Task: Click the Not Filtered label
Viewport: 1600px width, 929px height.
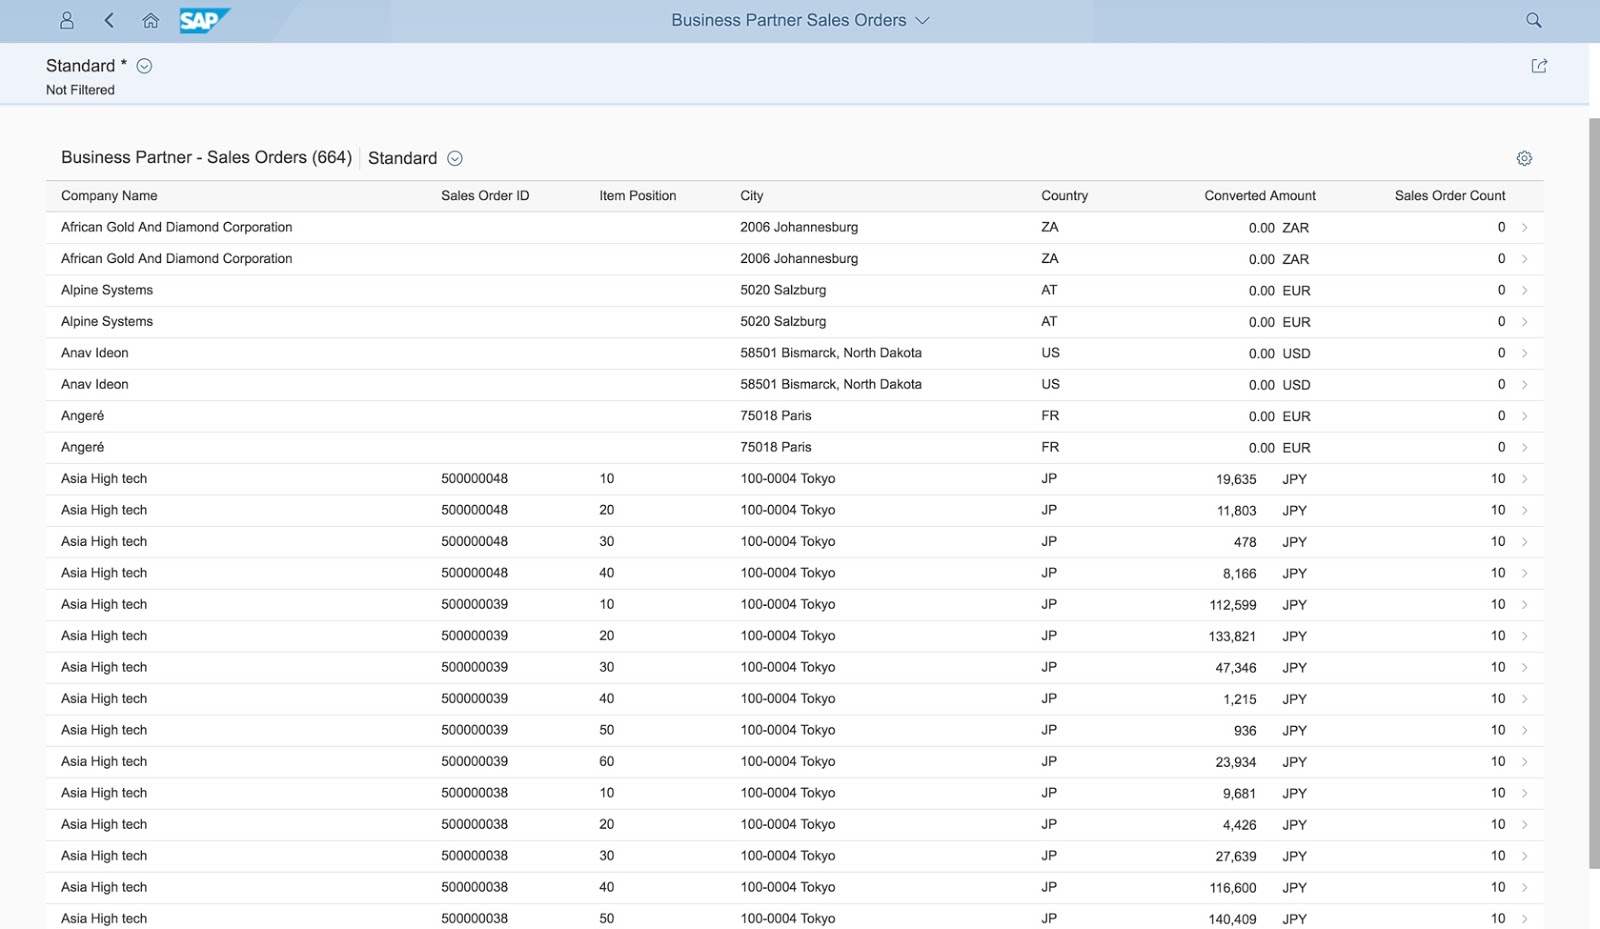Action: tap(79, 89)
